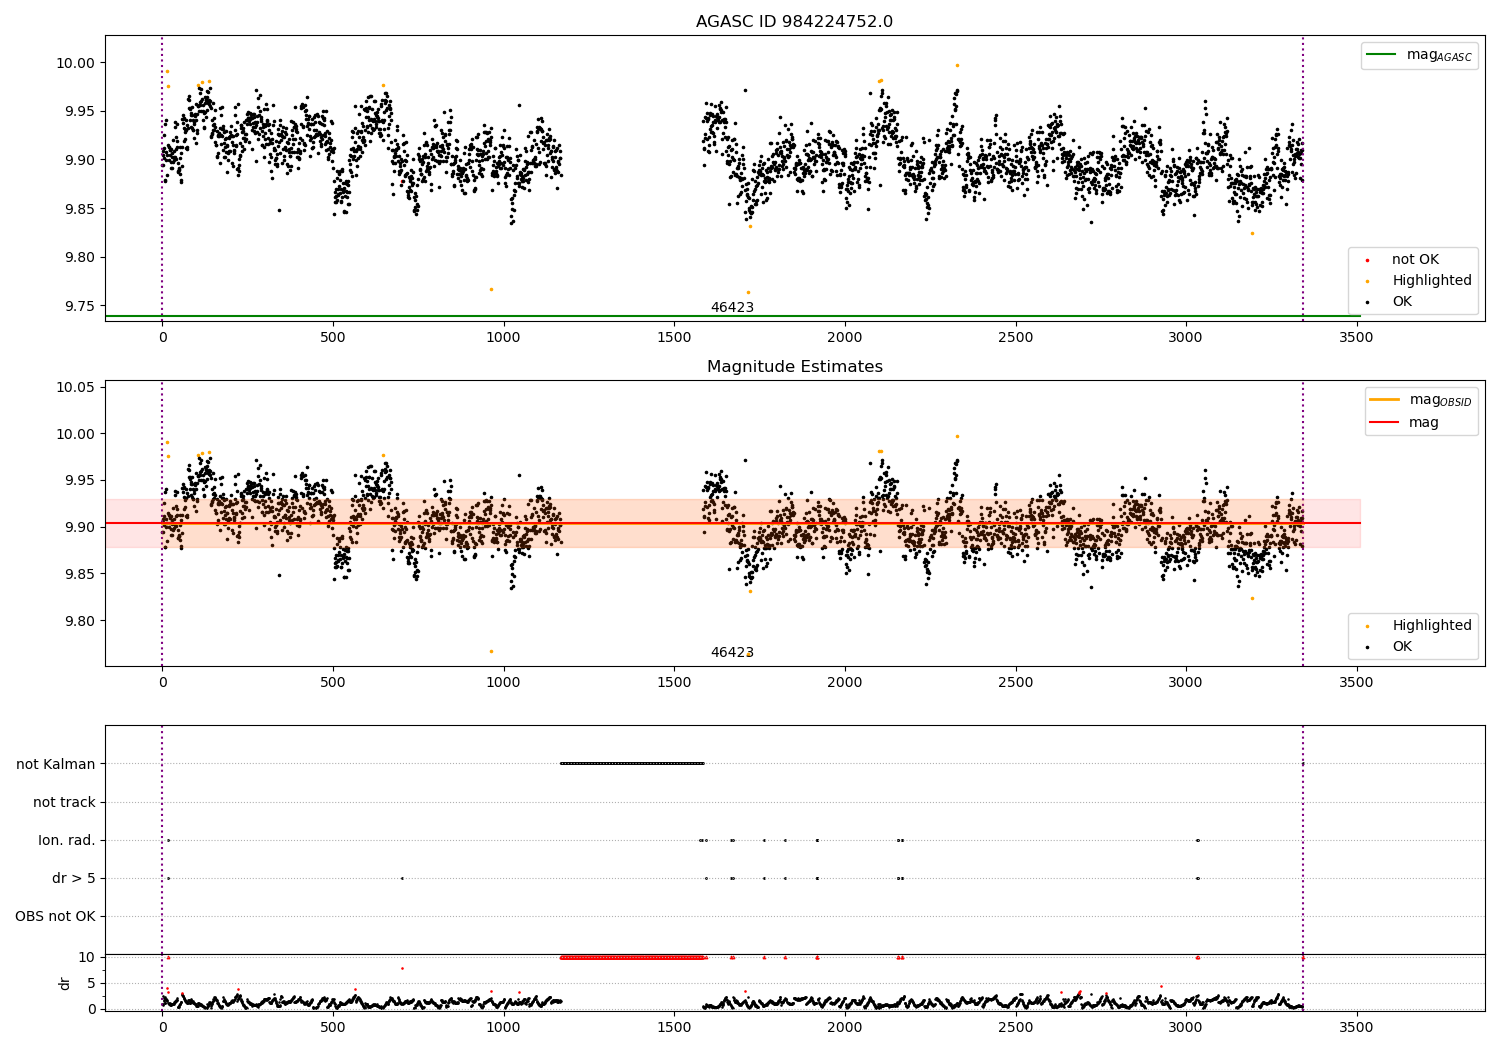Click the red "mag" legend entry in middle plot
This screenshot has height=1050, width=1500.
tap(1405, 422)
